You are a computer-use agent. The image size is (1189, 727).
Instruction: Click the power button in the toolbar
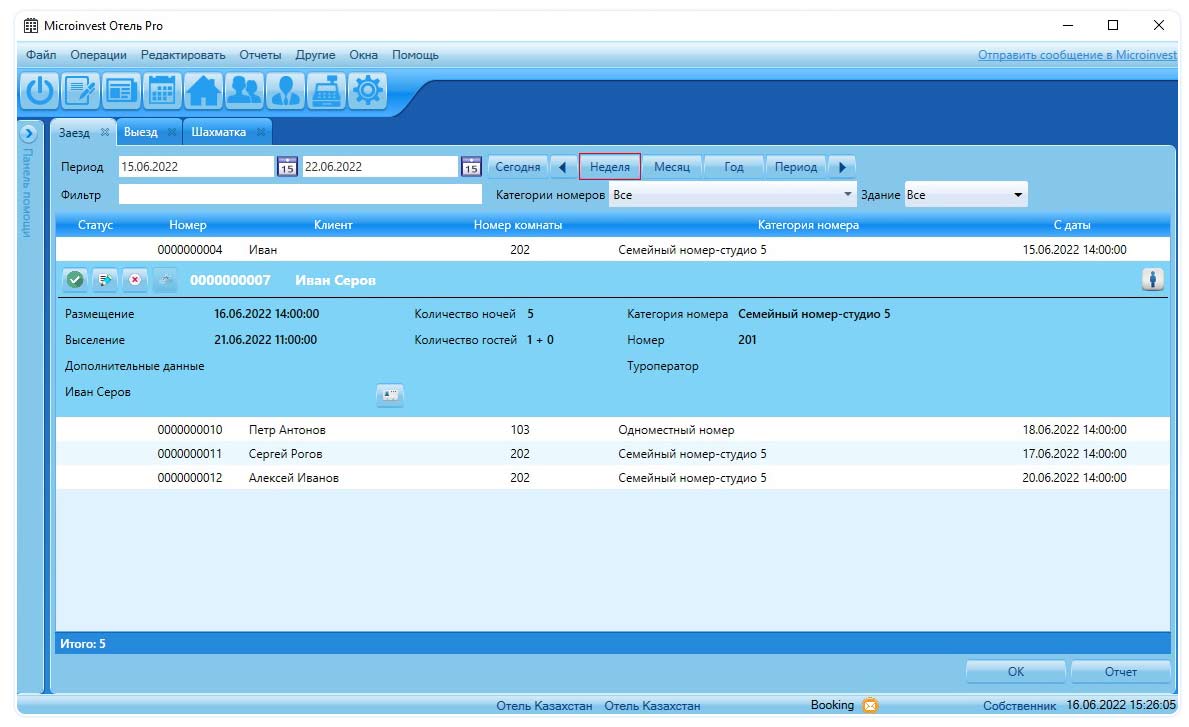(39, 92)
